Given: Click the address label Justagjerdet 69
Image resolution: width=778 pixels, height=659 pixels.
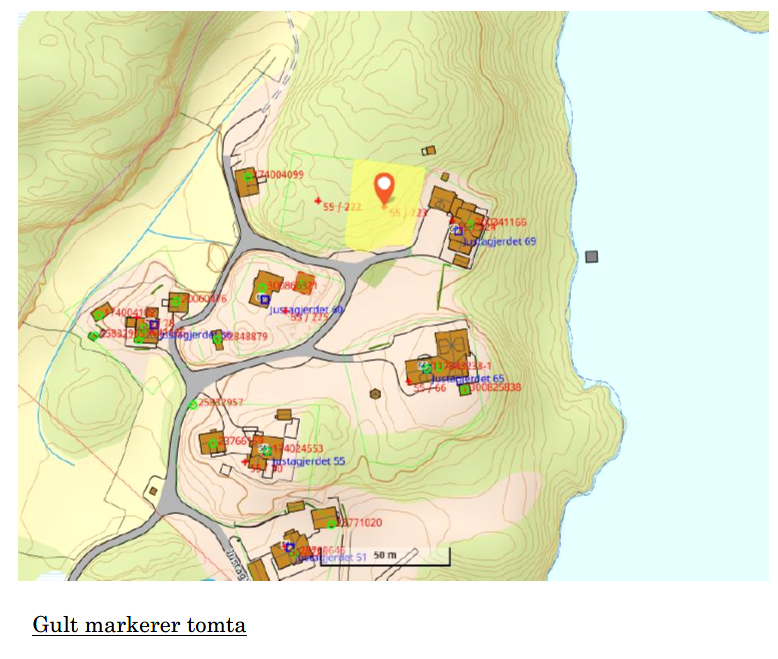Looking at the screenshot, I should click(x=500, y=242).
